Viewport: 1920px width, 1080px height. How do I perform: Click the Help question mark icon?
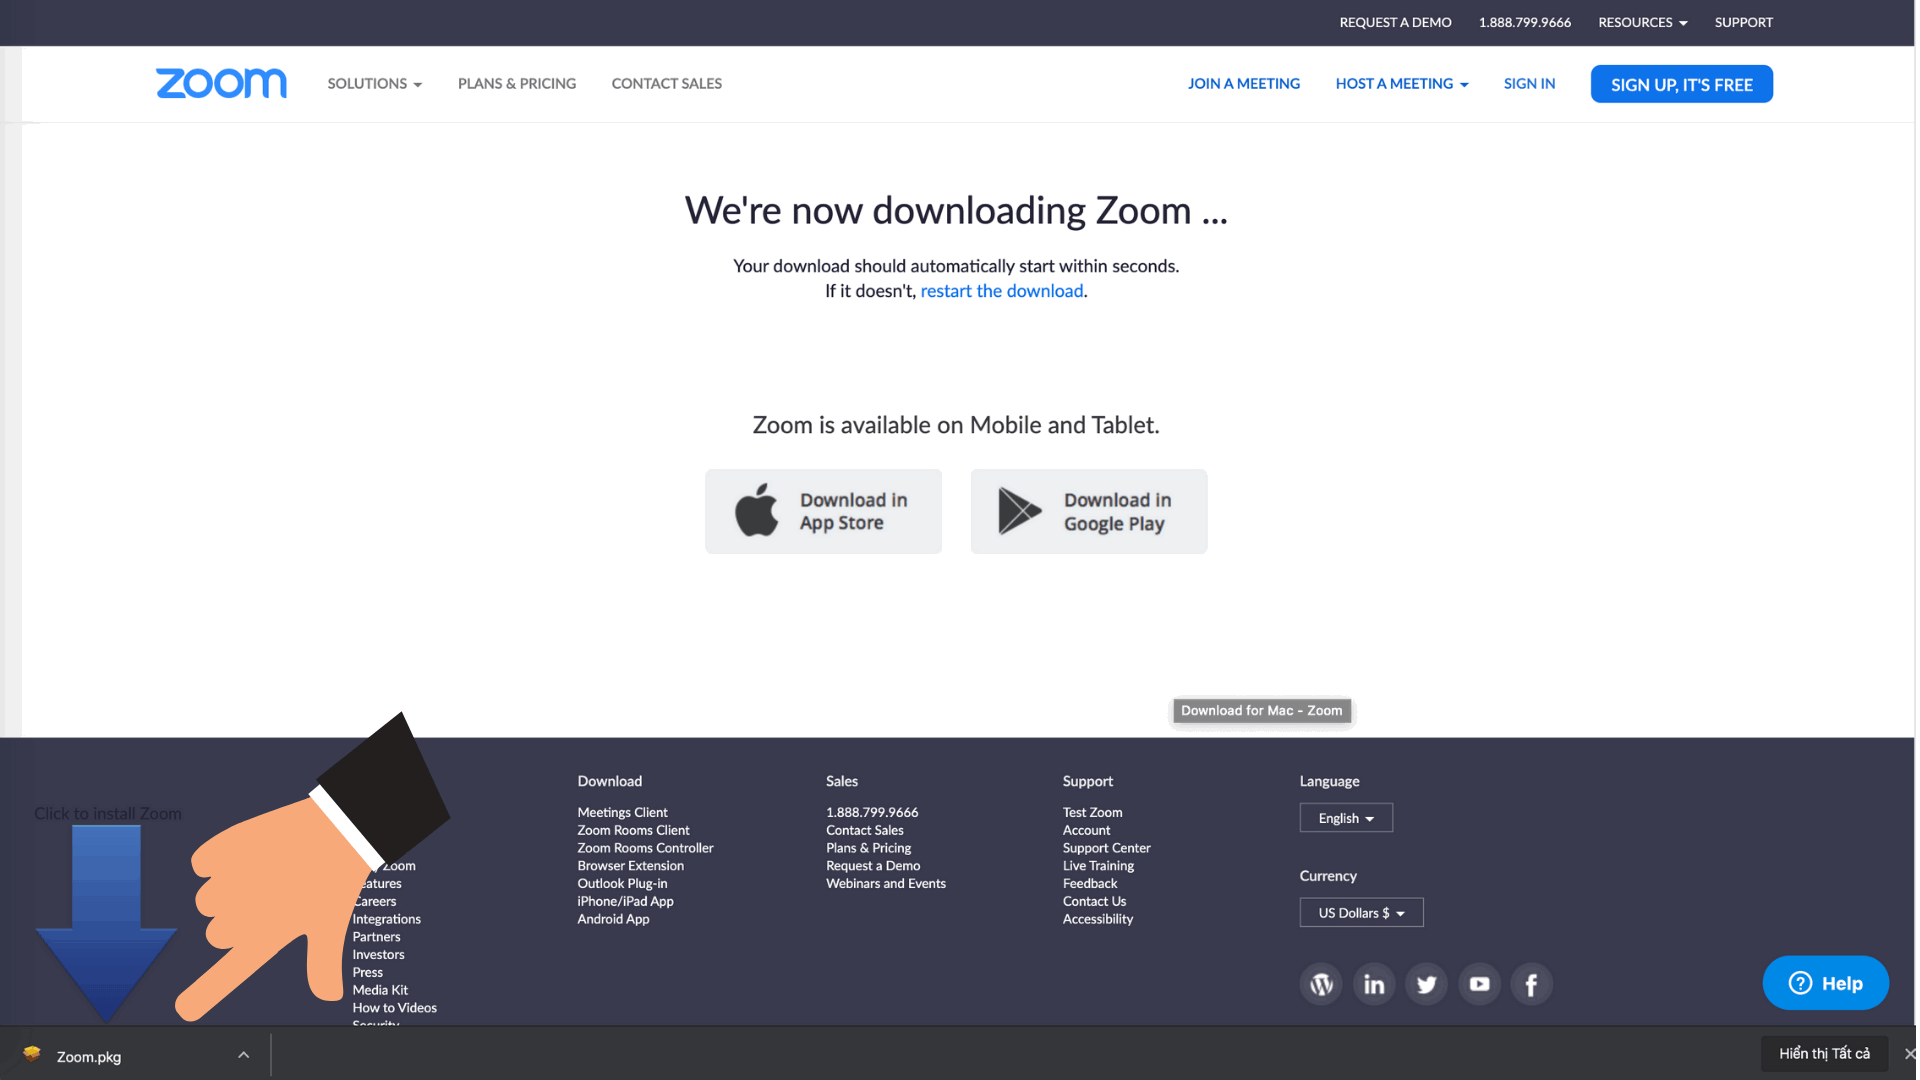coord(1800,983)
